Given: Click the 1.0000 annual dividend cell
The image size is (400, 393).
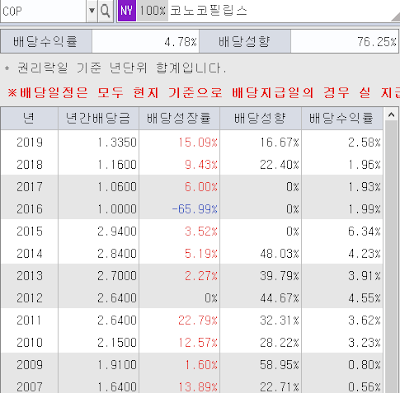Looking at the screenshot, I should pos(99,209).
